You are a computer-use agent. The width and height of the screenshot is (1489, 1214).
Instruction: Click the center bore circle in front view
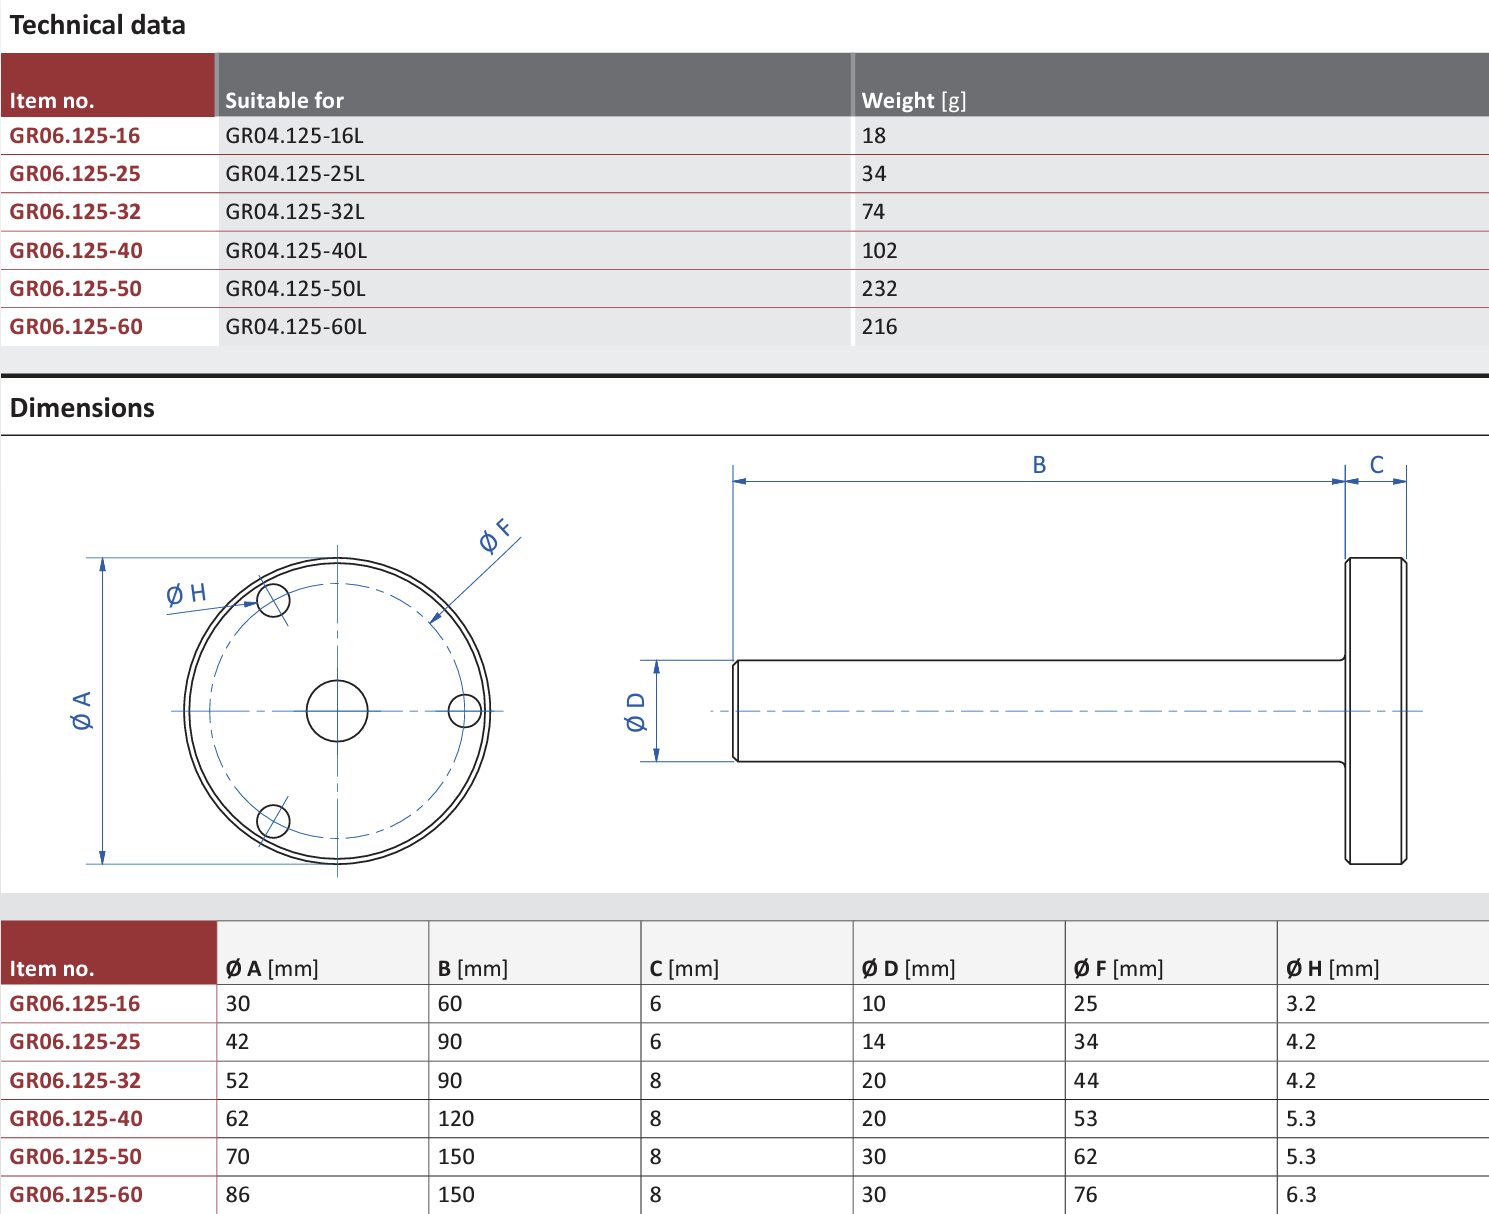tap(337, 711)
